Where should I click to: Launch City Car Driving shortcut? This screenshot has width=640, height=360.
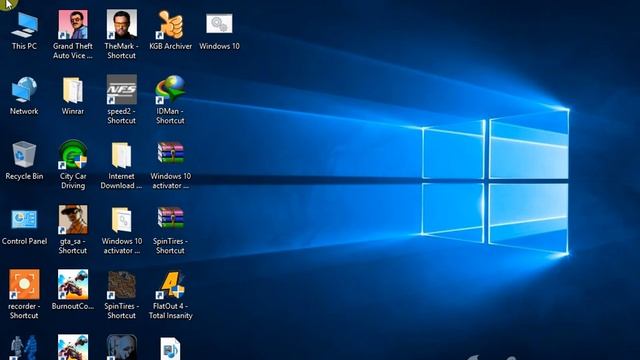(73, 154)
